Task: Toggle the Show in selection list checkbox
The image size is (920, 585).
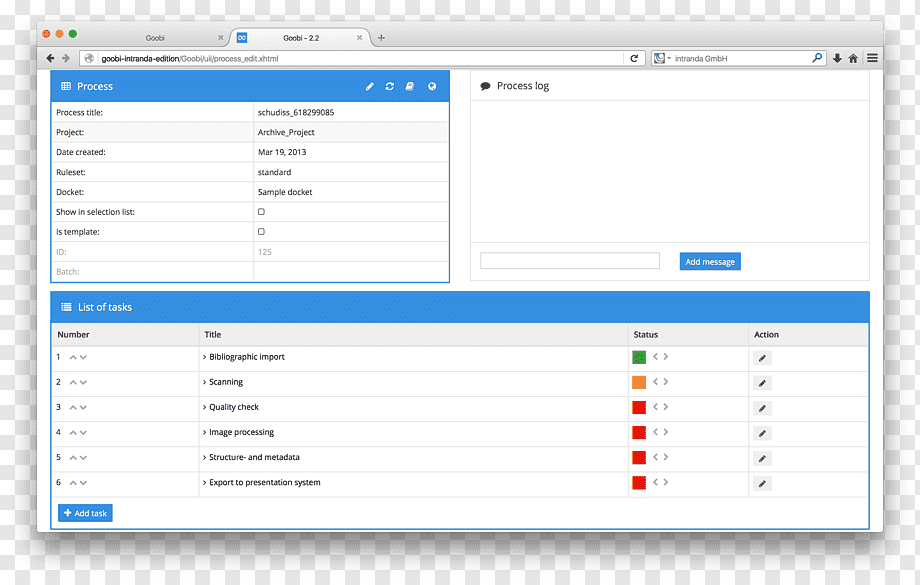Action: [261, 211]
